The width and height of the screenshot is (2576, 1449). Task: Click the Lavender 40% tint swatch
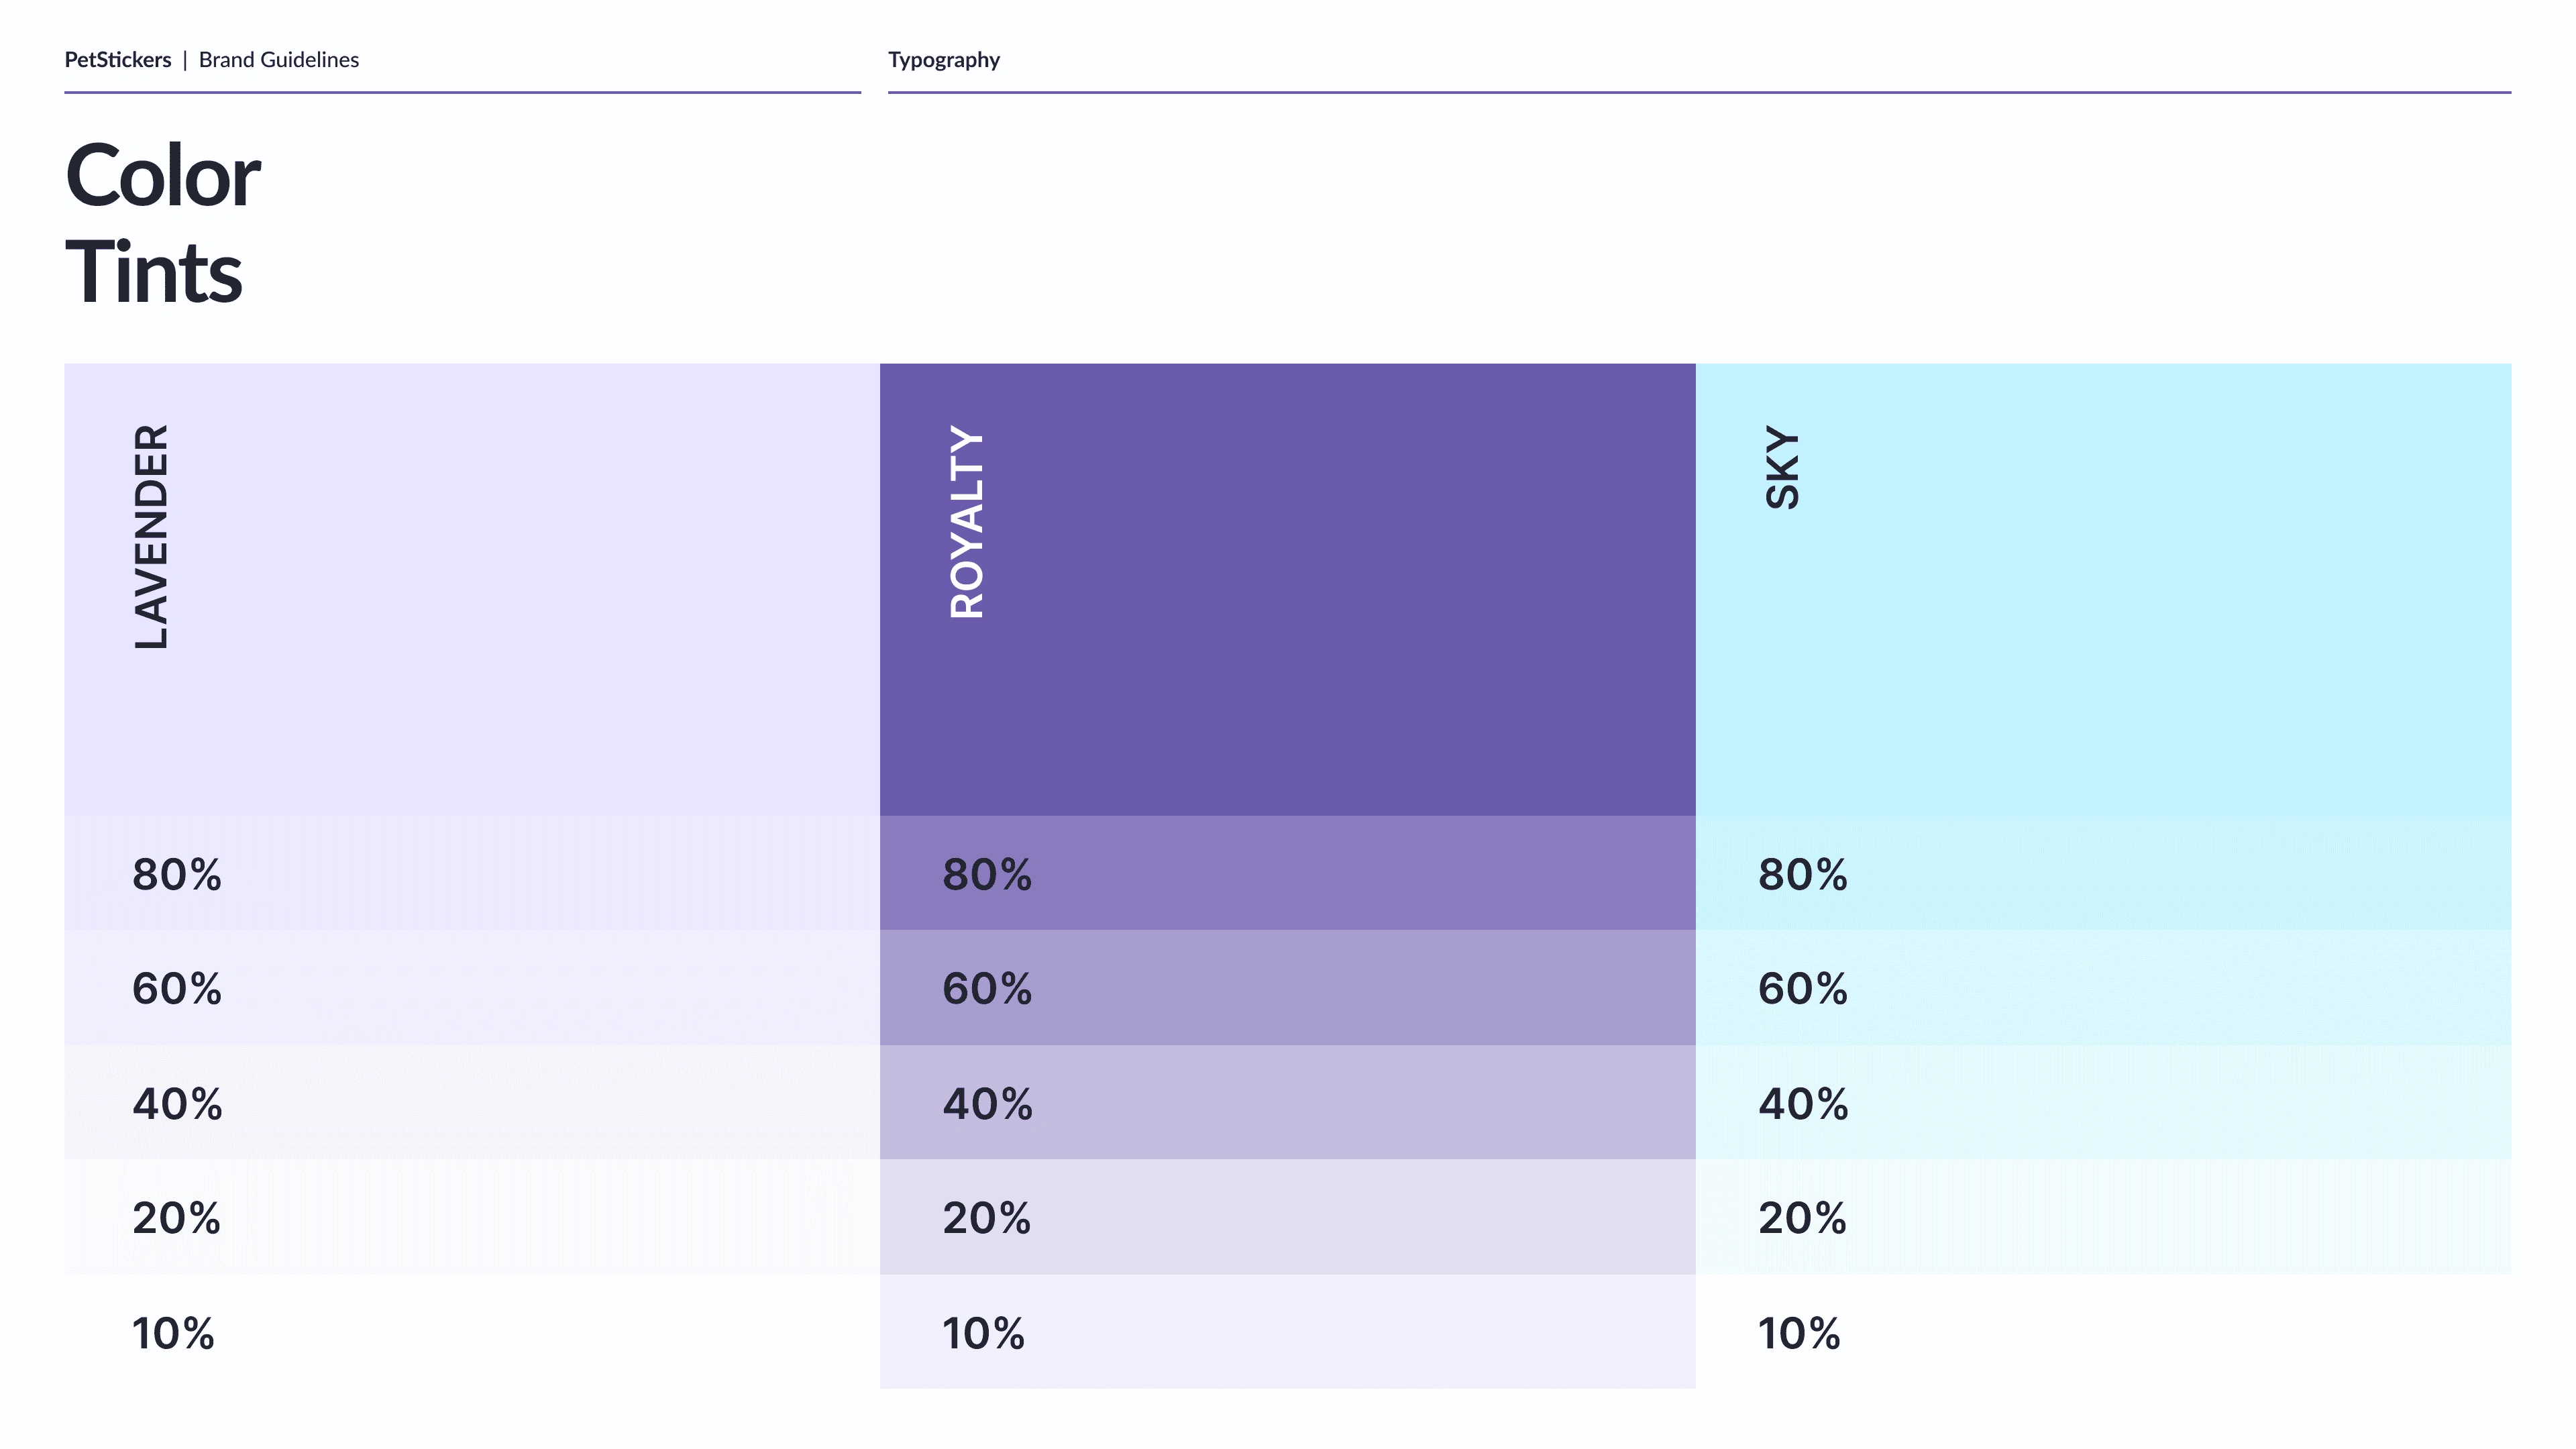pyautogui.click(x=472, y=1102)
